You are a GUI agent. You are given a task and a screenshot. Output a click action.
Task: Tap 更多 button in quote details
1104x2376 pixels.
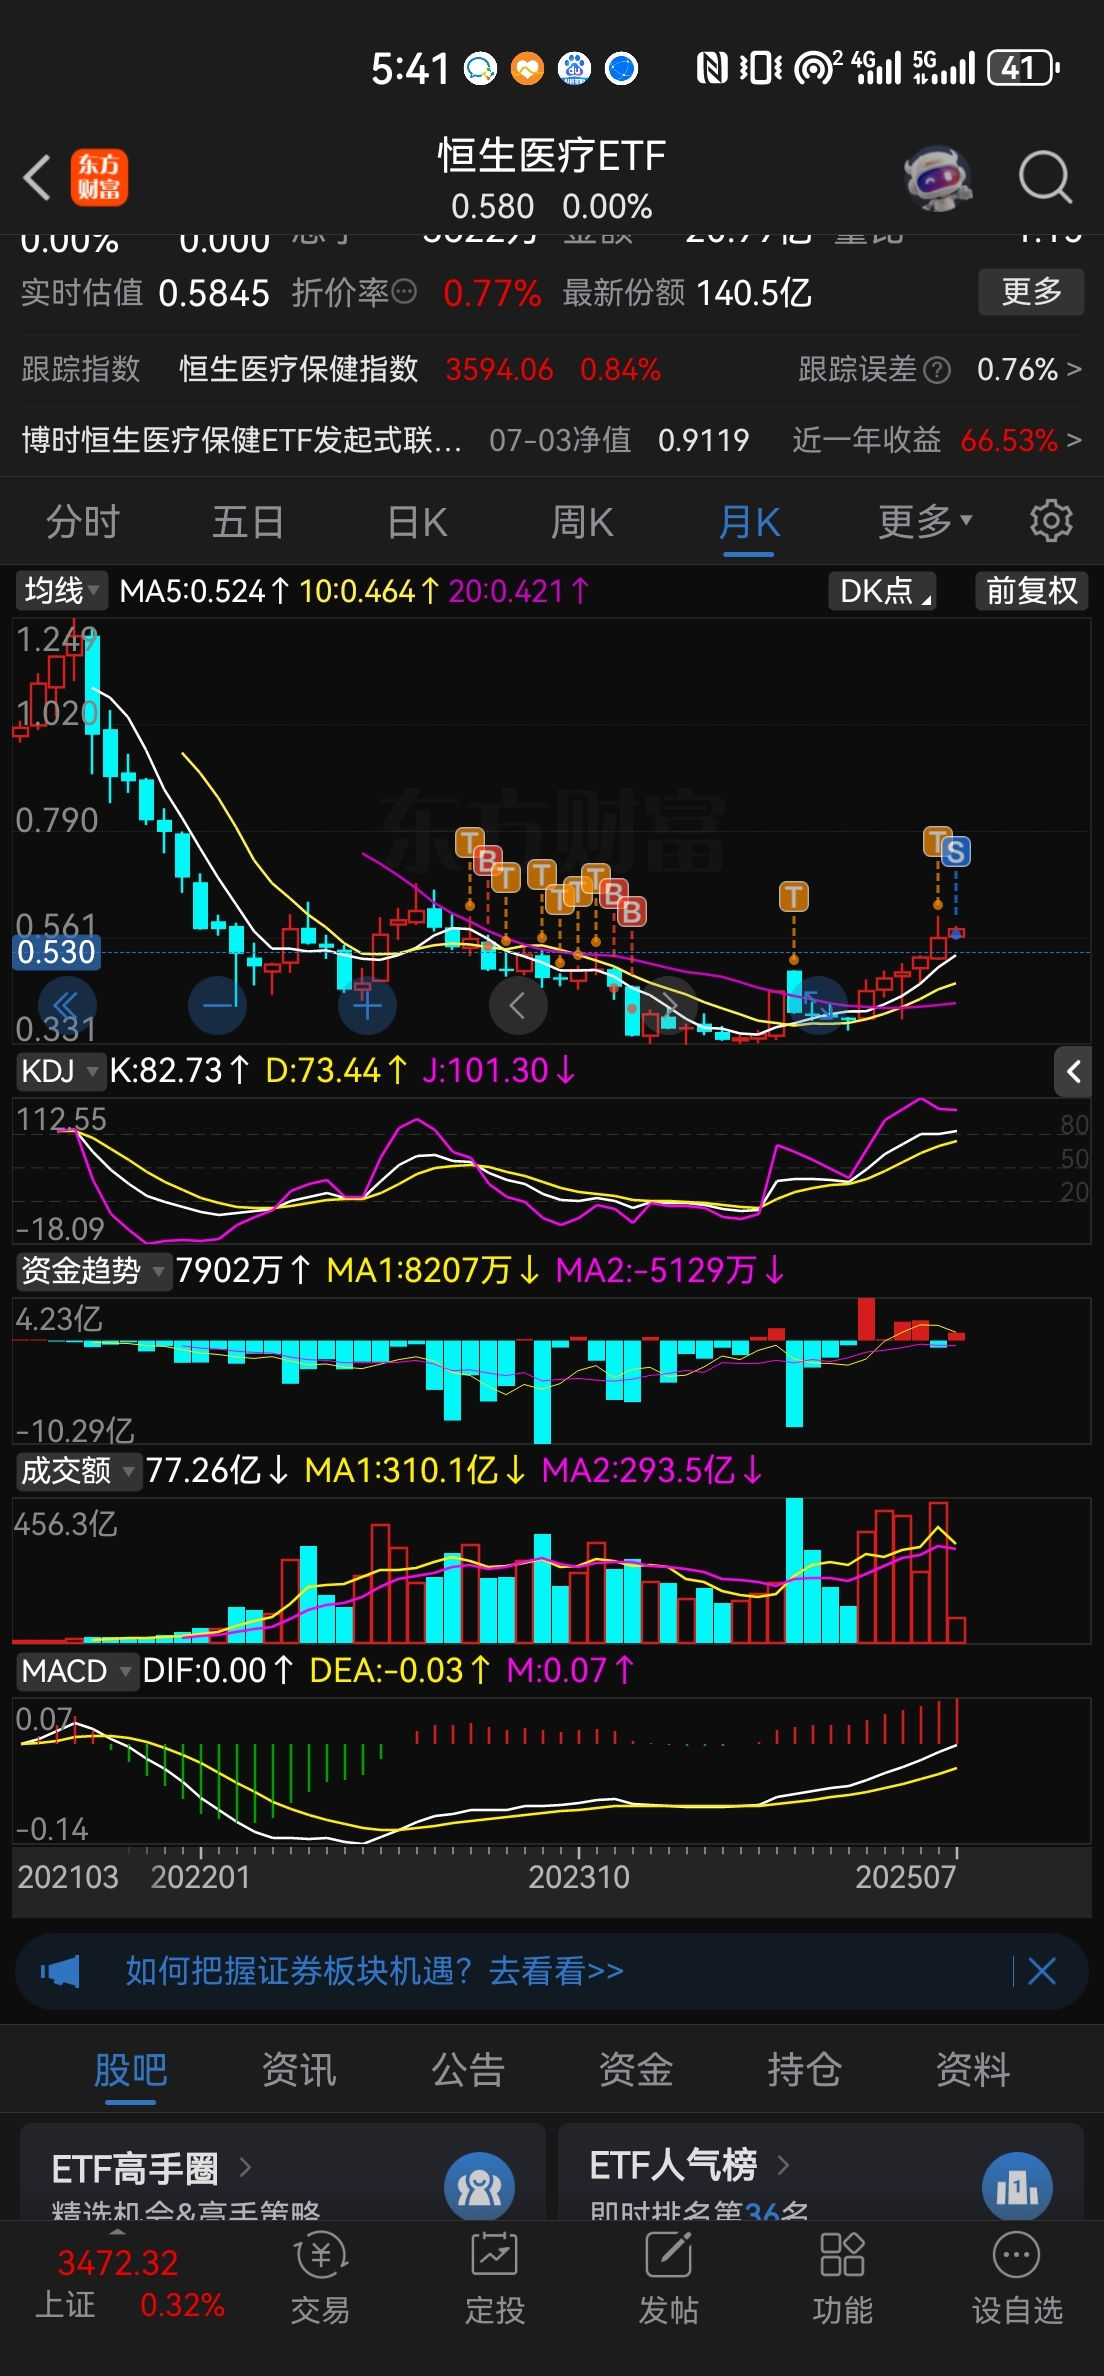(x=1031, y=292)
